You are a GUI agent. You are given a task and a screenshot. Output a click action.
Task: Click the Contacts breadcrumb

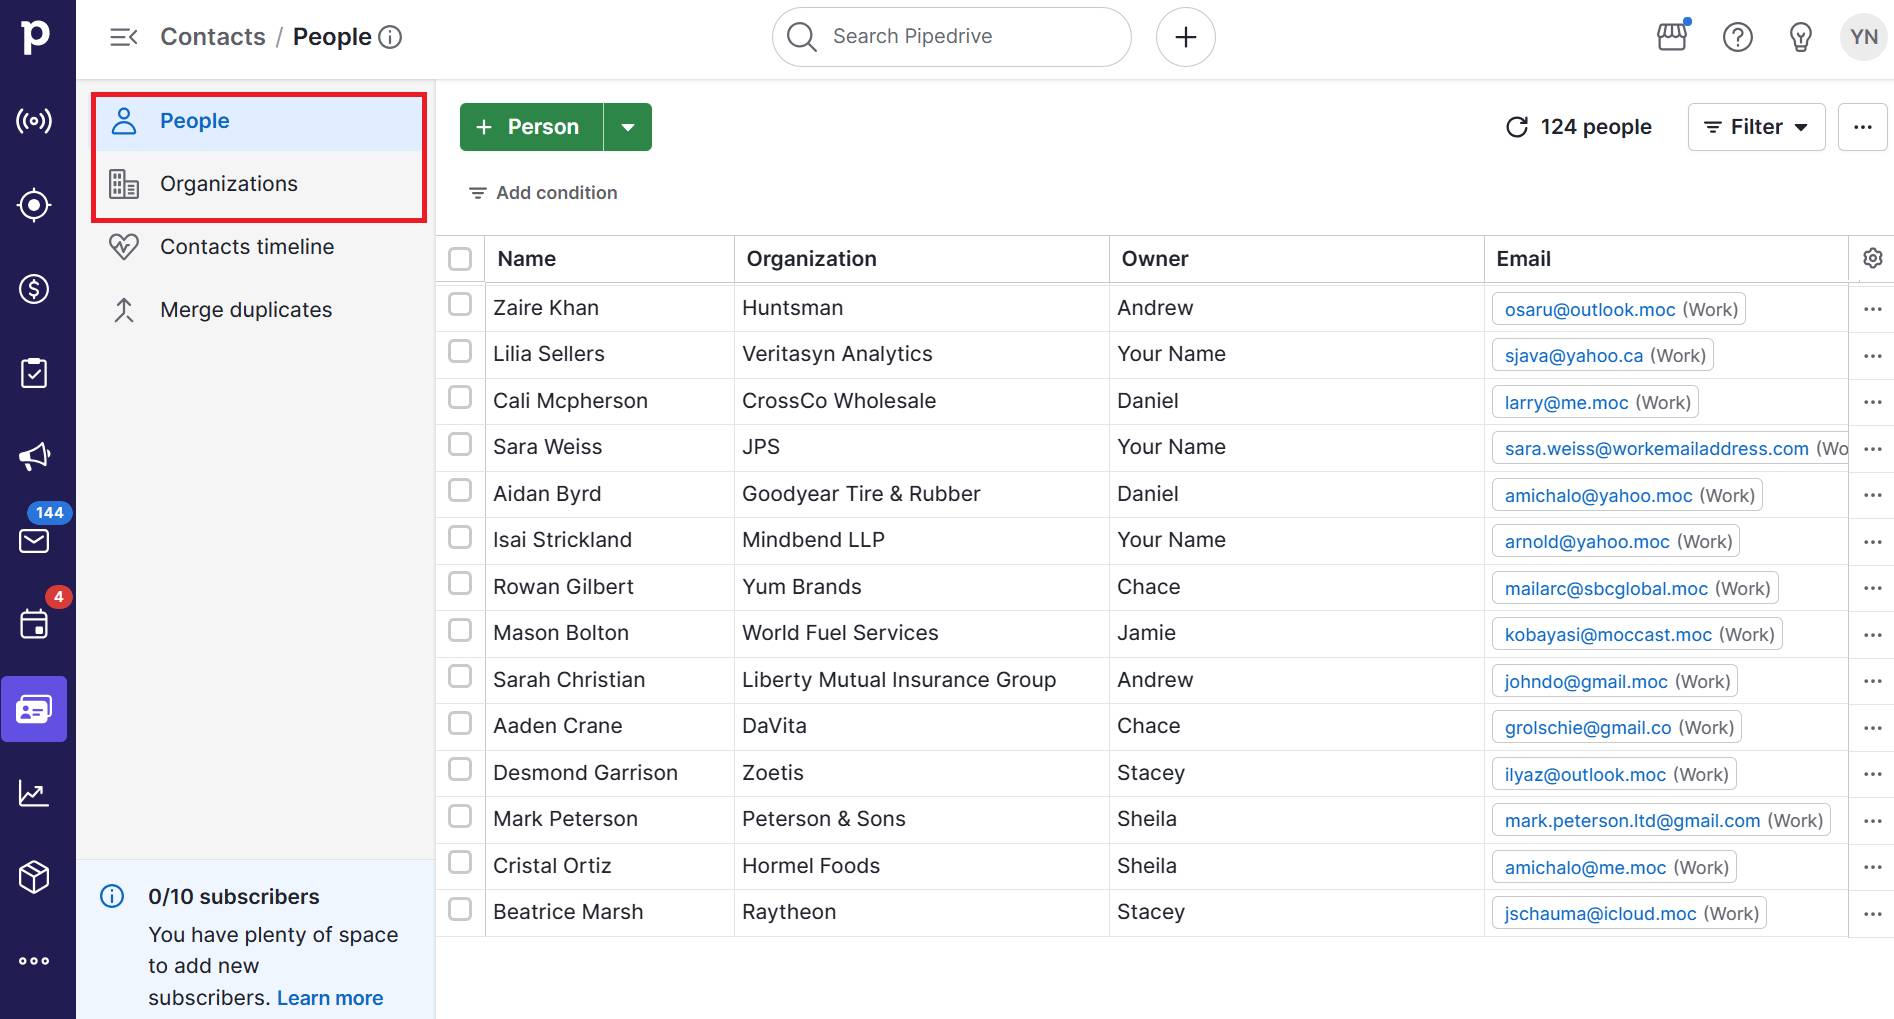pyautogui.click(x=213, y=37)
